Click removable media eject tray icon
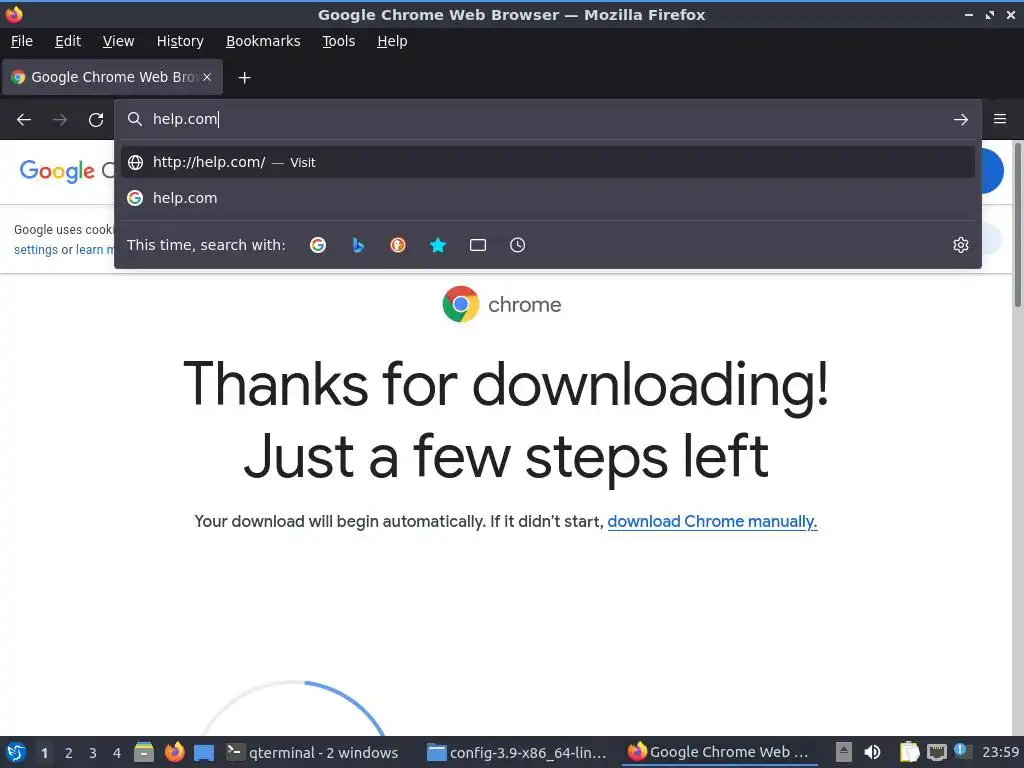1024x768 pixels. click(x=844, y=752)
